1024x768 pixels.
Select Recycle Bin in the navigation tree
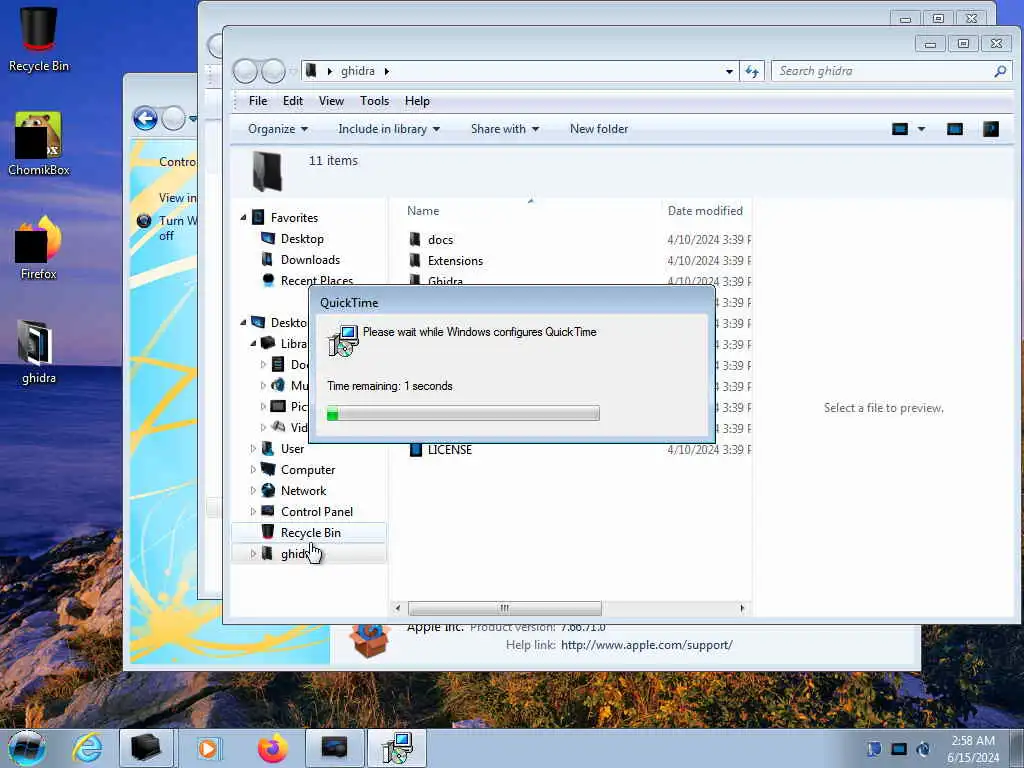pos(310,533)
